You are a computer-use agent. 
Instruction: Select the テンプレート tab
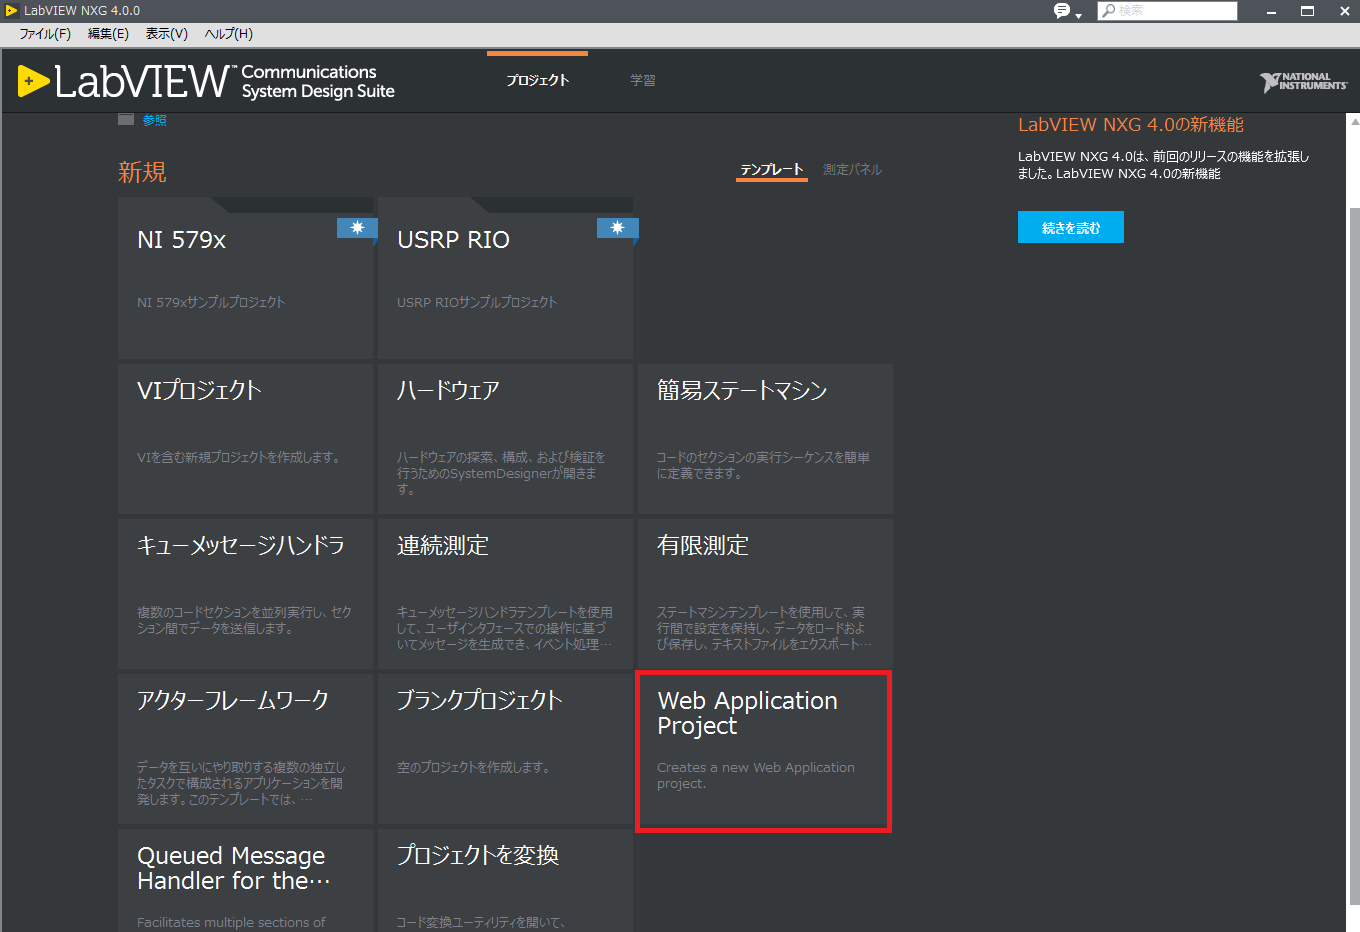[771, 170]
